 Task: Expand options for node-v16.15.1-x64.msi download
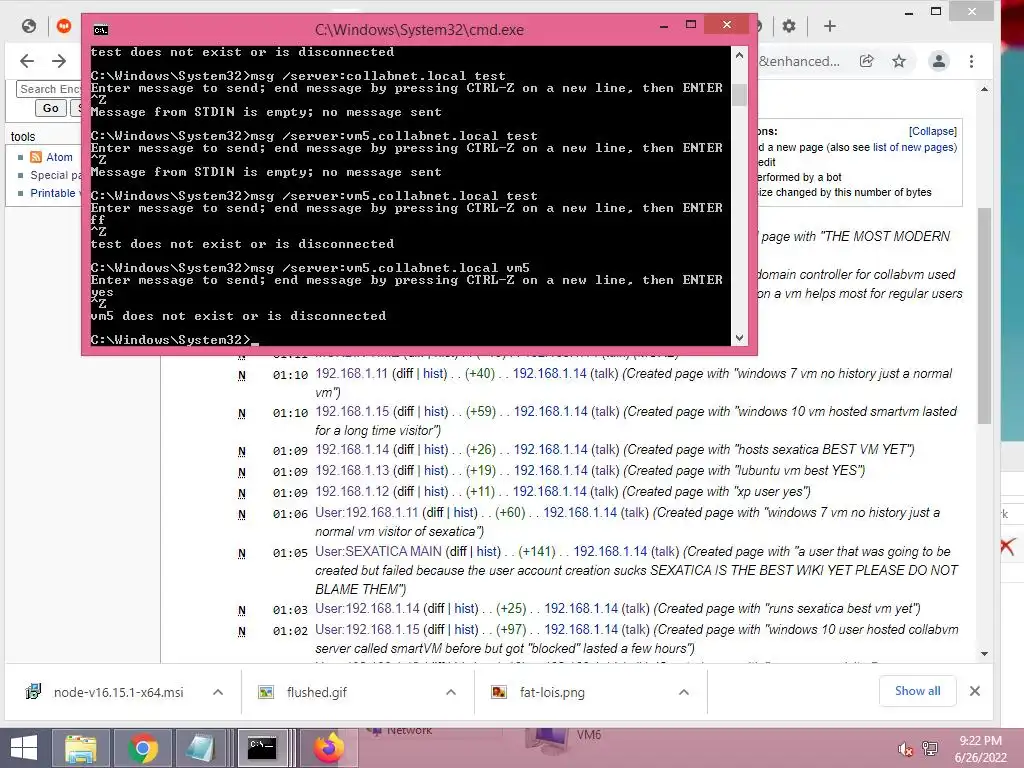[218, 692]
